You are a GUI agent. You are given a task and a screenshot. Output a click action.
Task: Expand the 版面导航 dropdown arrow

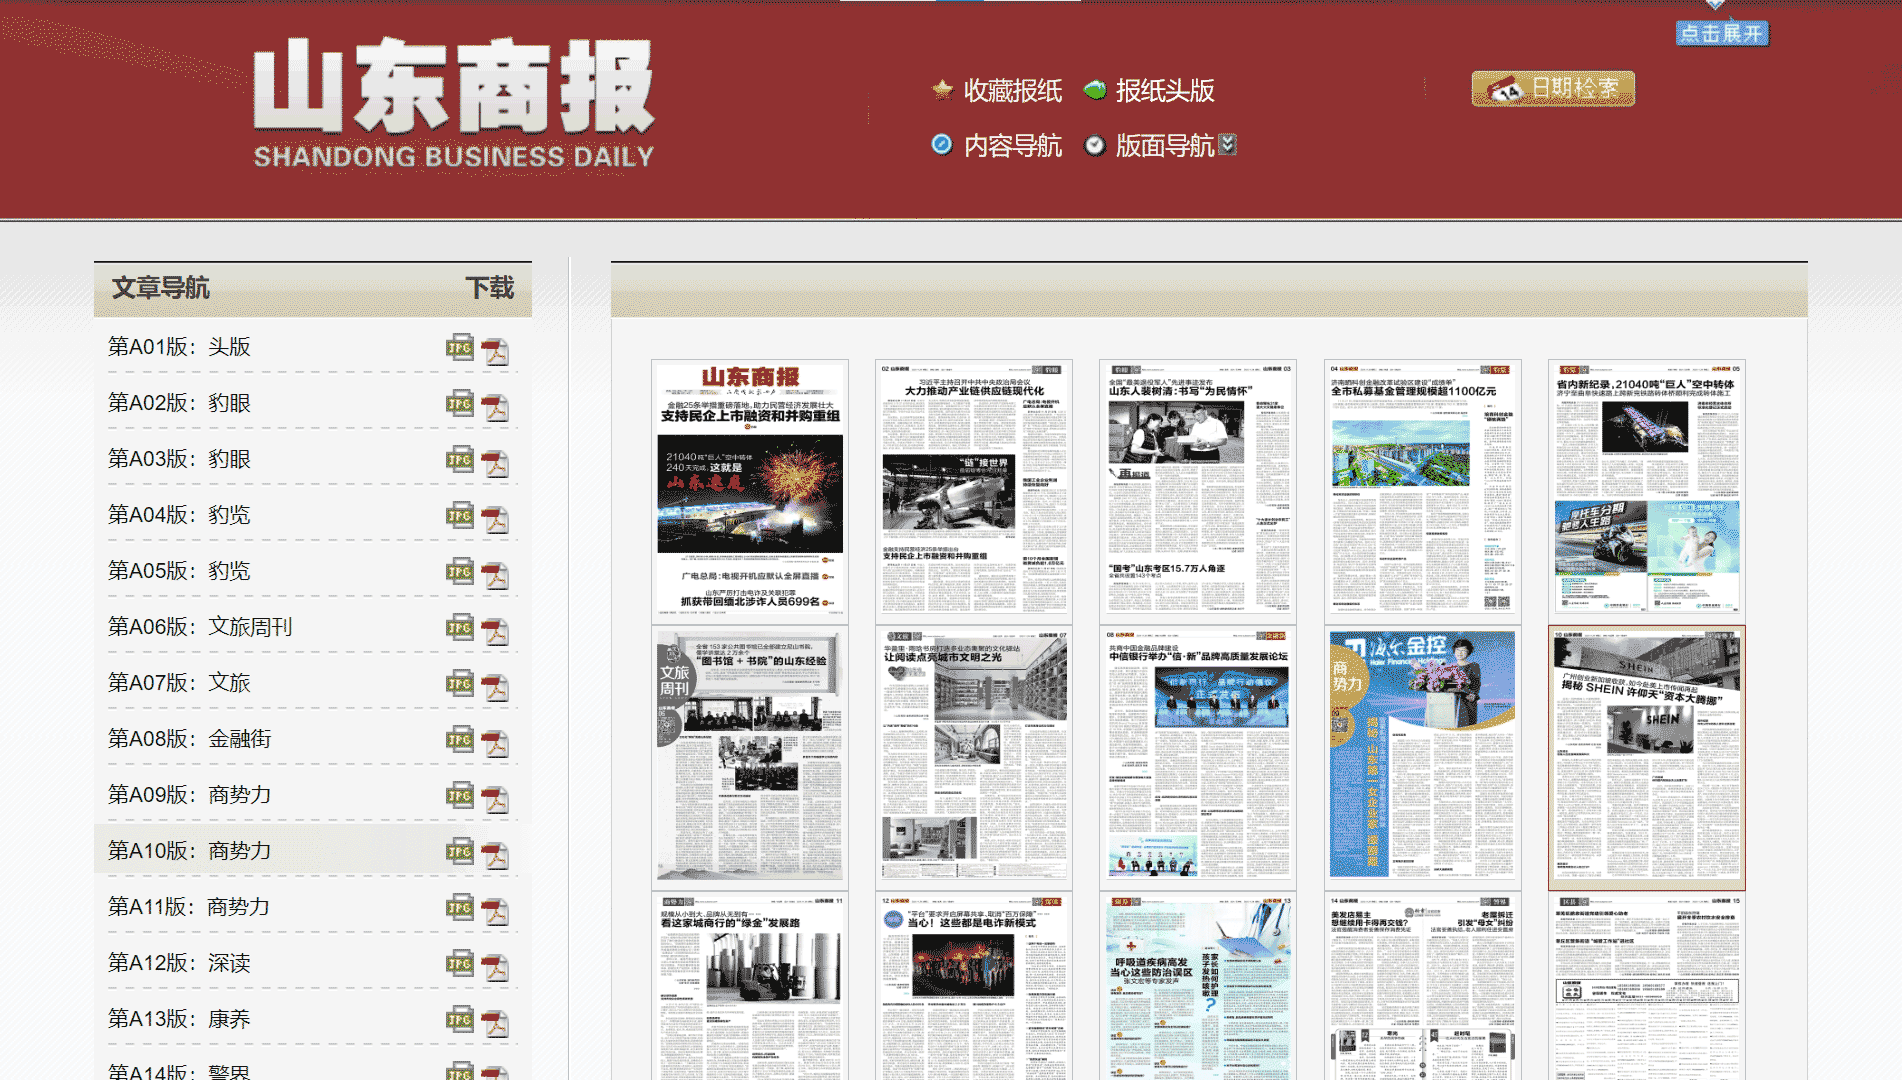point(1228,145)
